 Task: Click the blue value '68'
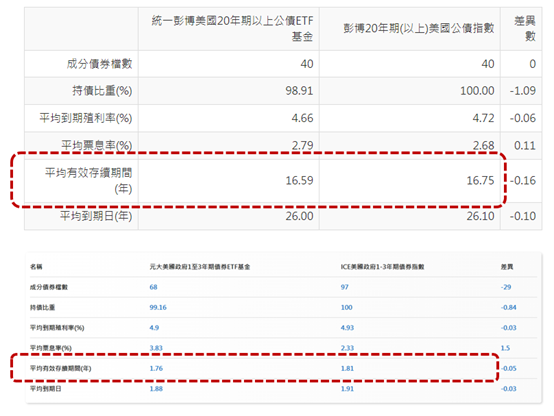coord(153,287)
